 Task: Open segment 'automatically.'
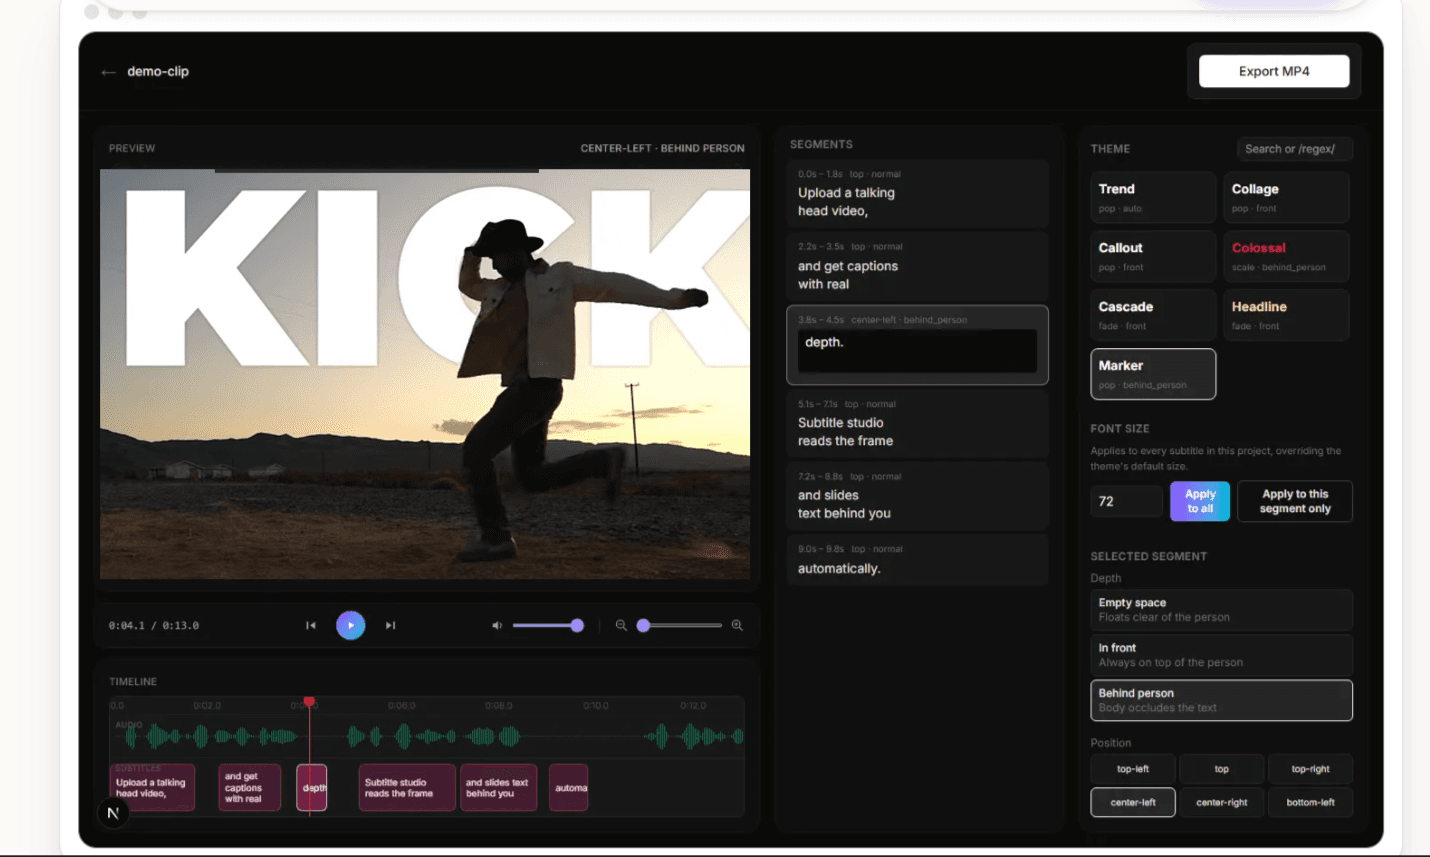pos(917,560)
